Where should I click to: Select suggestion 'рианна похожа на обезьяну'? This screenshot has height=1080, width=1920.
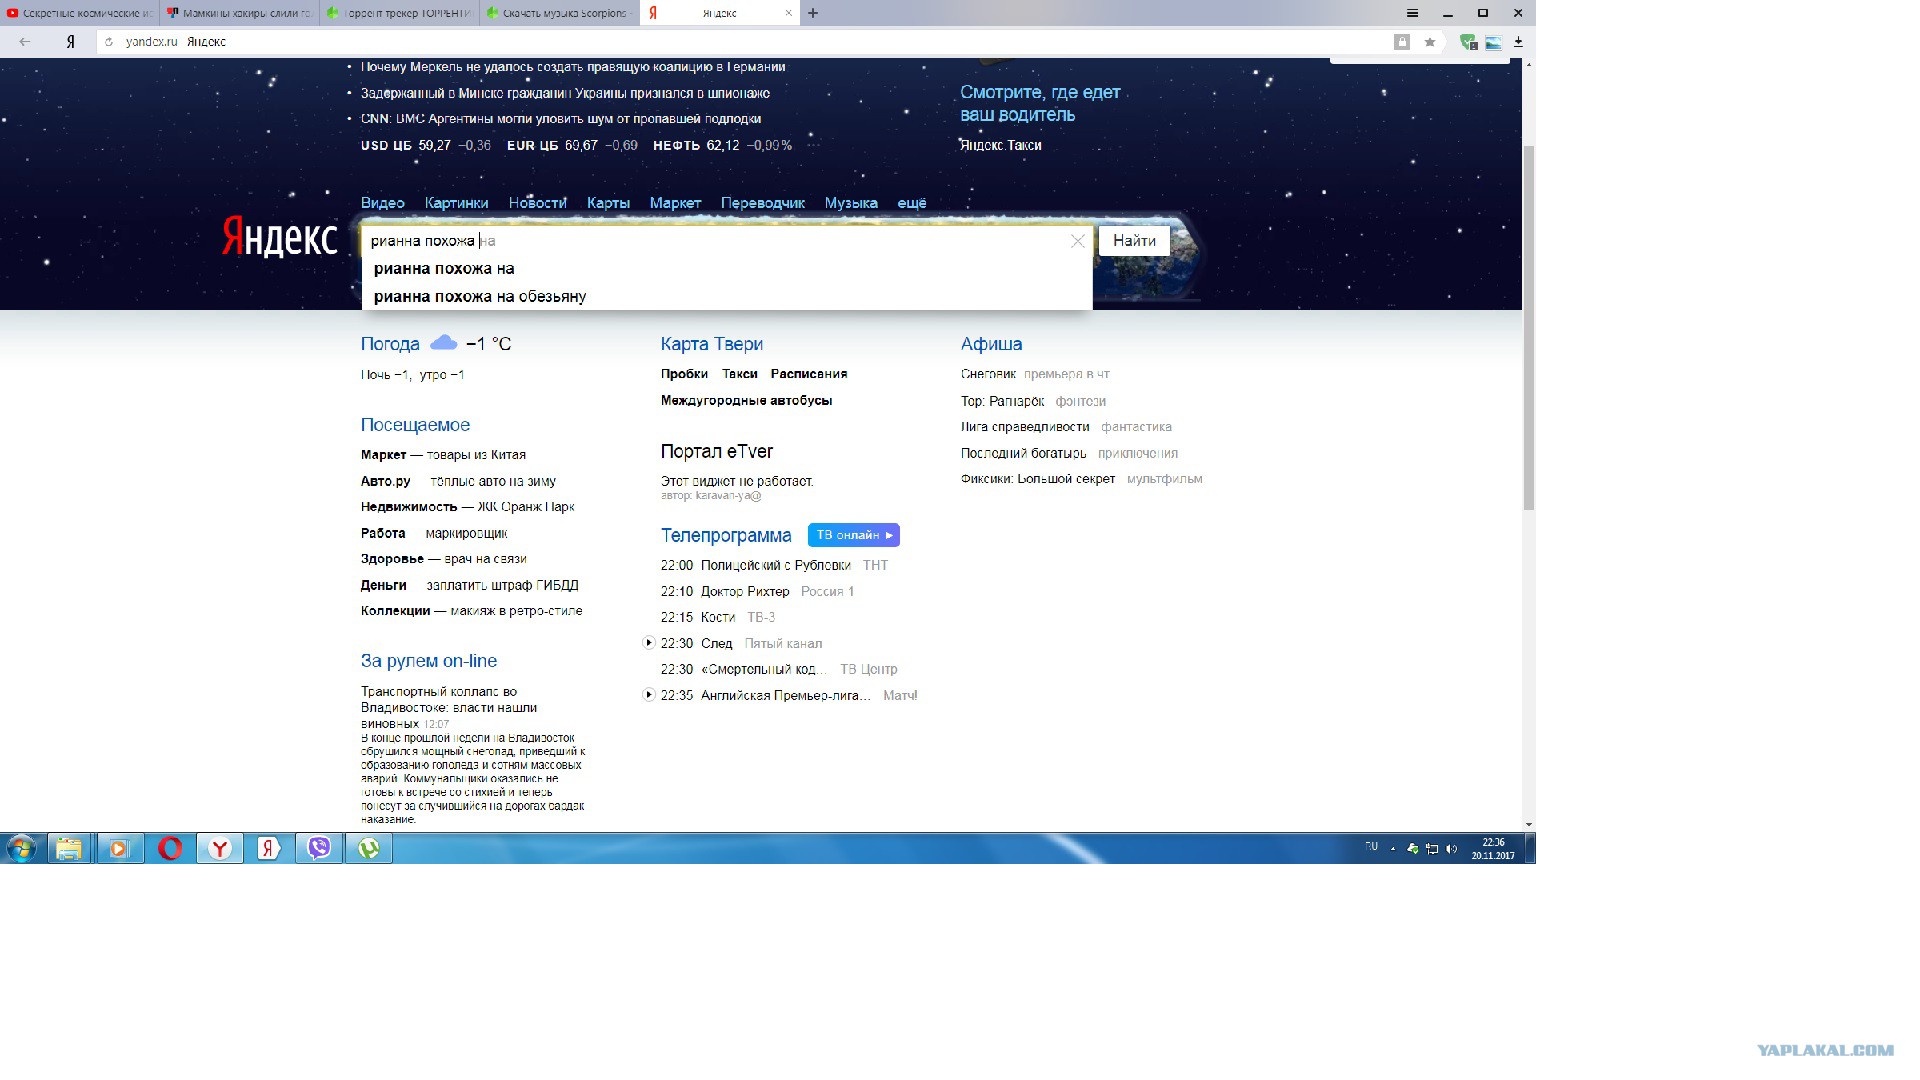[x=727, y=296]
